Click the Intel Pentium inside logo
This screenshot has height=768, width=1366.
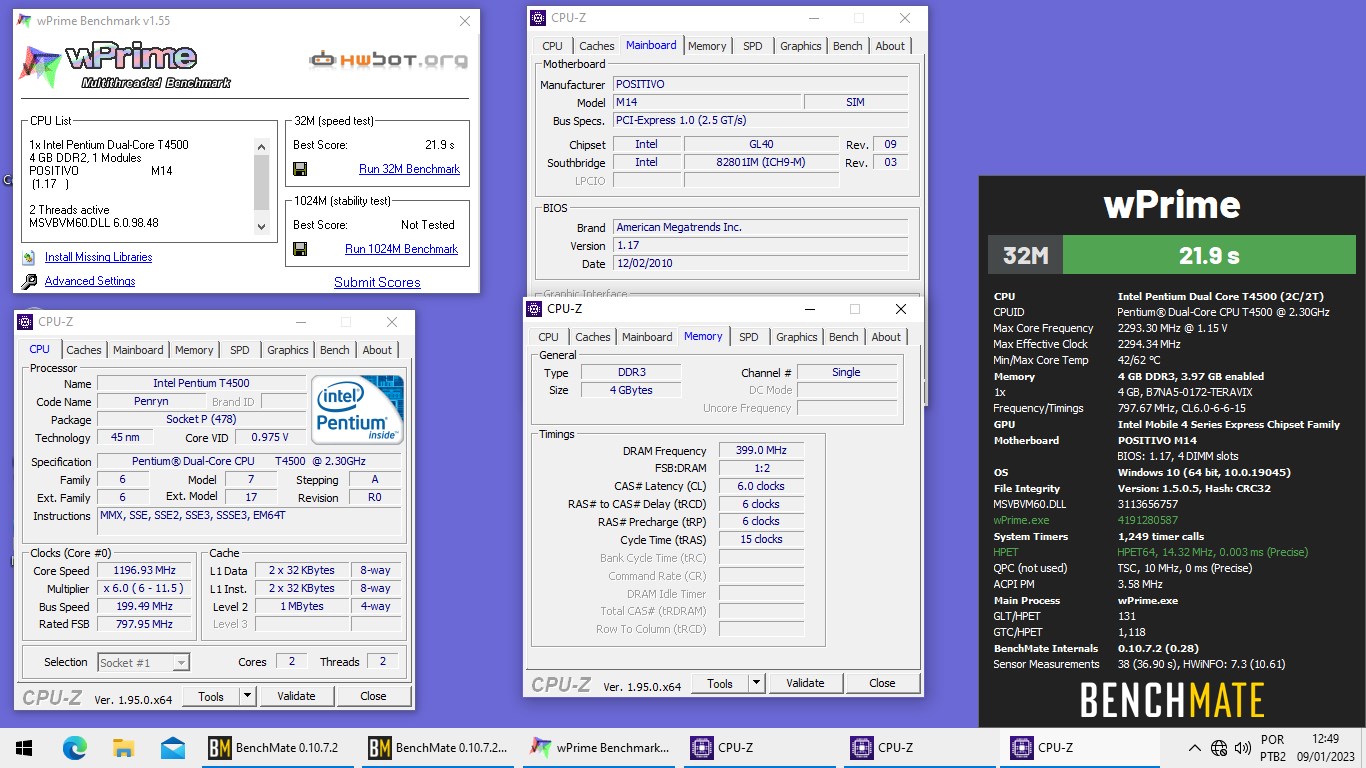pos(358,410)
